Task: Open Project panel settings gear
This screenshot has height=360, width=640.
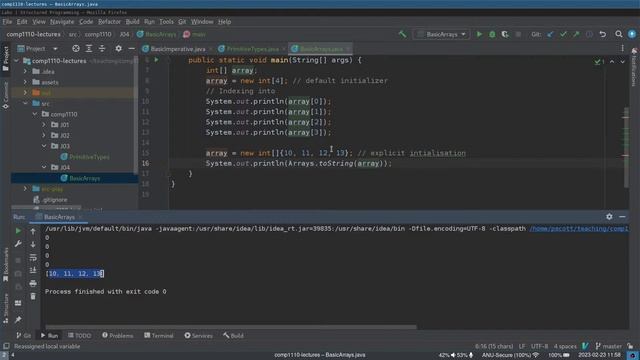Action: [118, 49]
